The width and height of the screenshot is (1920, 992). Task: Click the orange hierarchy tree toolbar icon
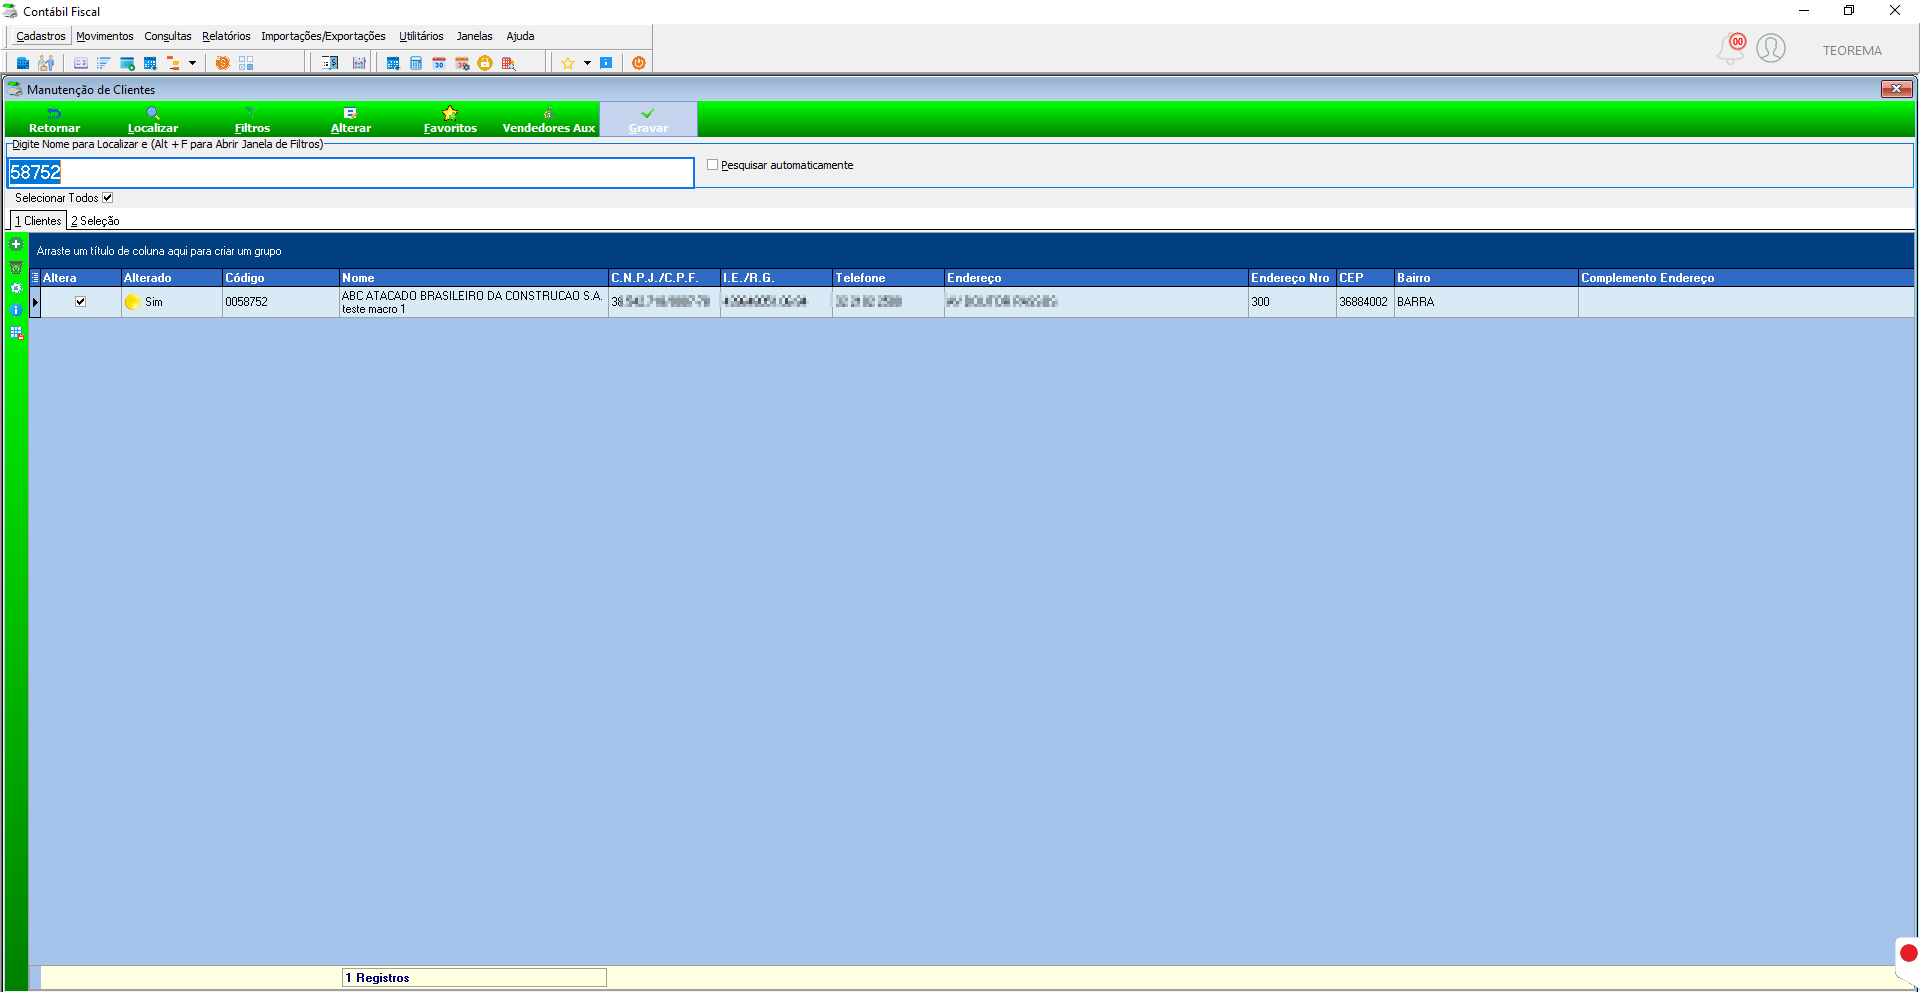(x=173, y=63)
